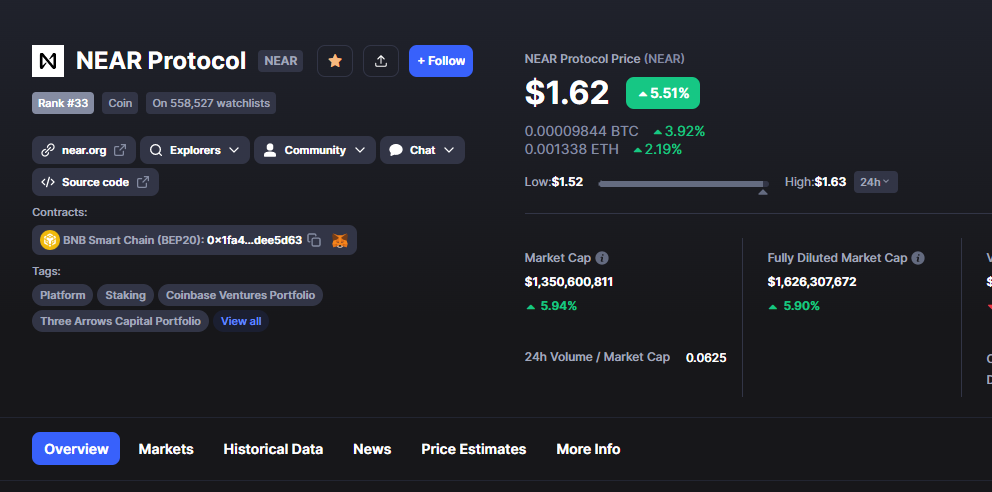
Task: Open the Community dropdown
Action: [314, 150]
